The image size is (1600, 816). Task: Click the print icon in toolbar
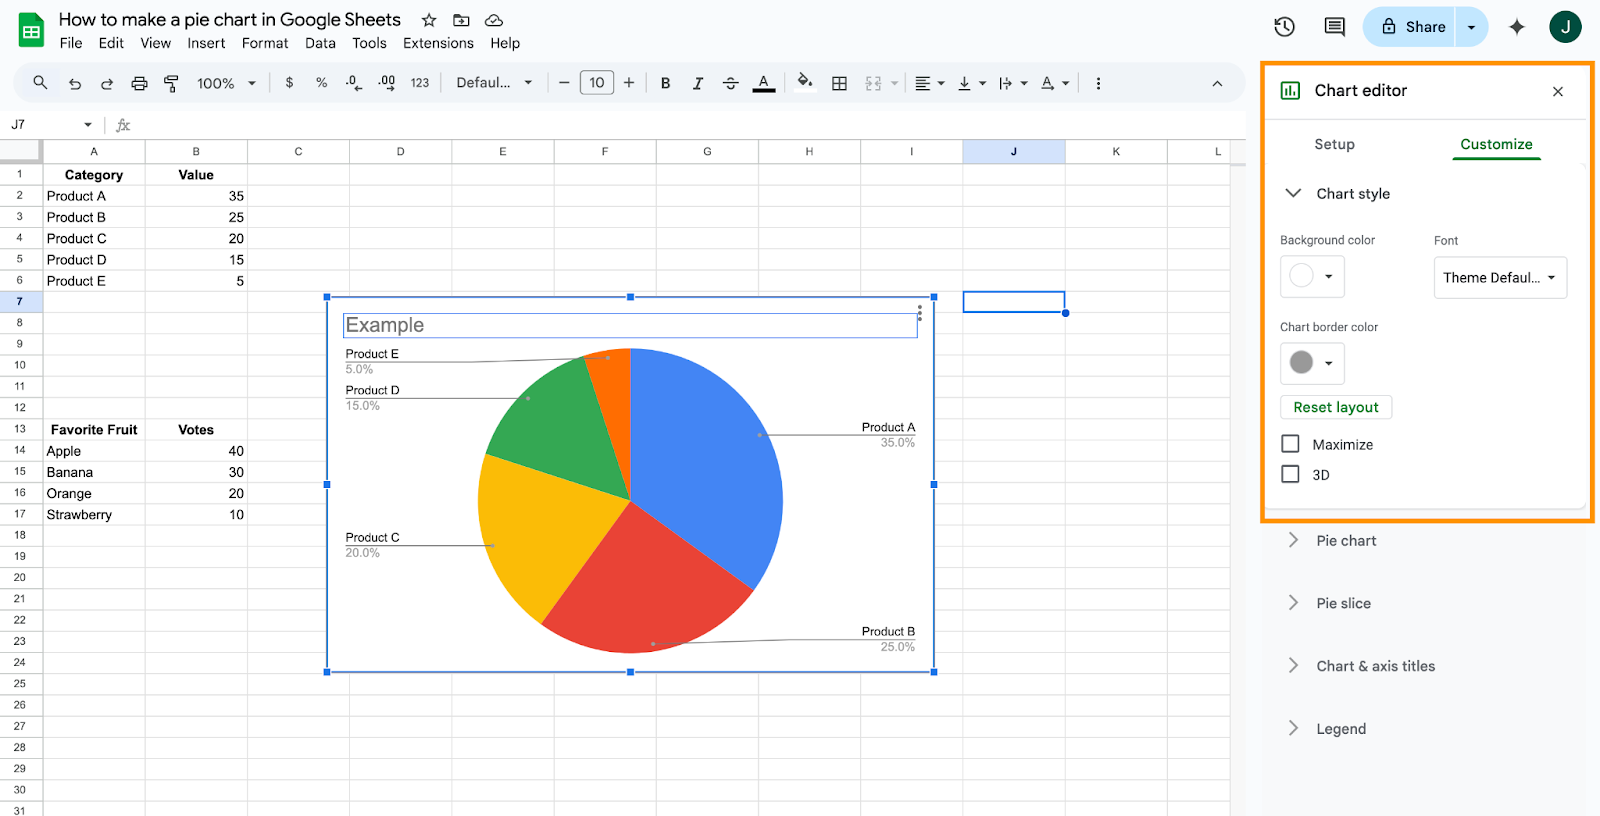[139, 83]
